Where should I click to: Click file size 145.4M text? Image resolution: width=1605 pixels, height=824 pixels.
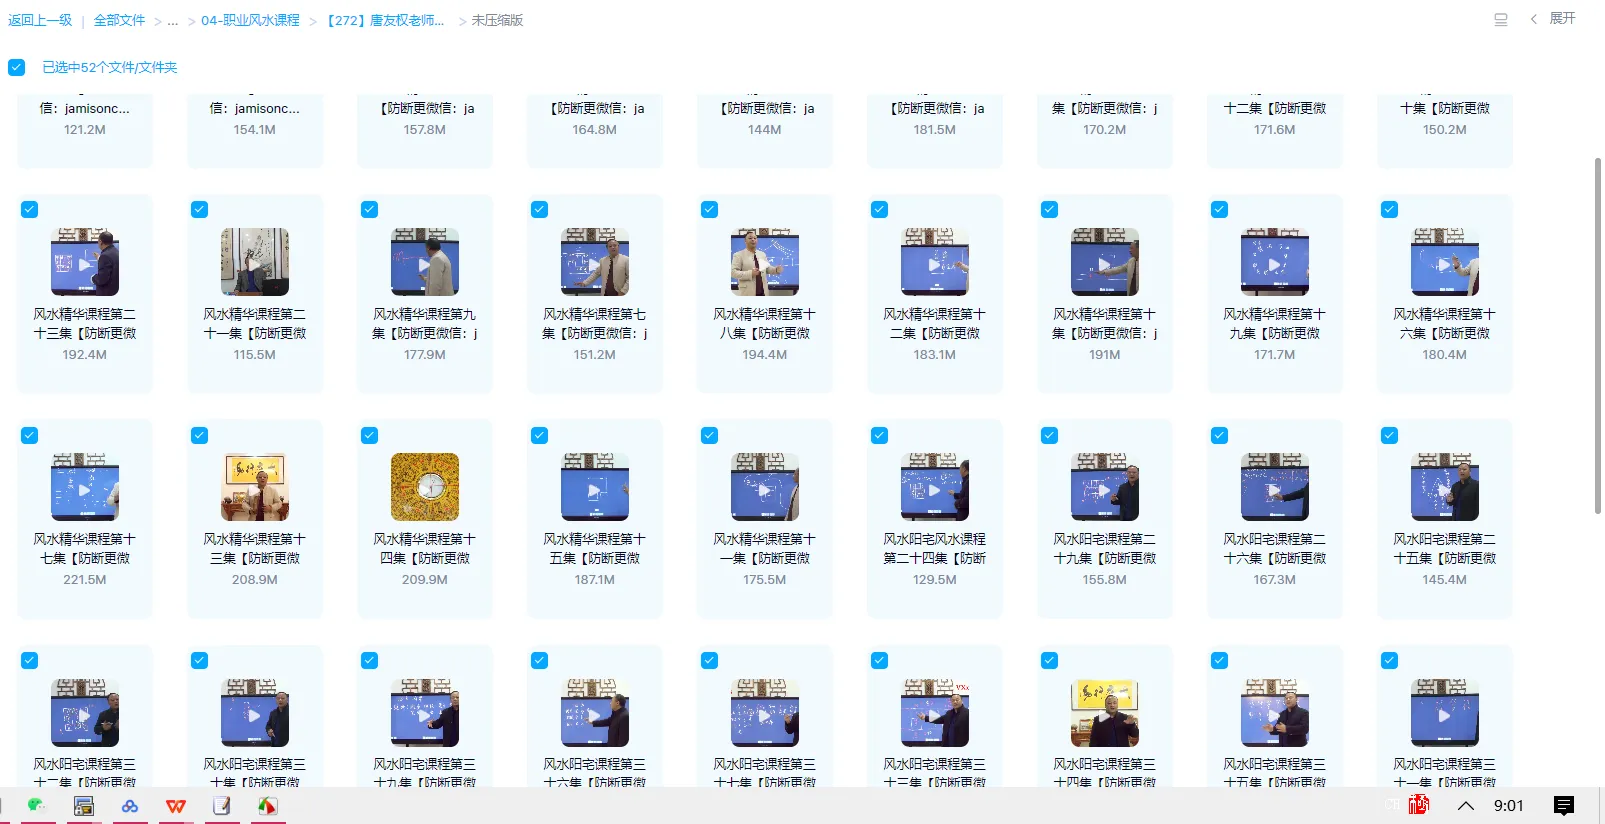1445,580
